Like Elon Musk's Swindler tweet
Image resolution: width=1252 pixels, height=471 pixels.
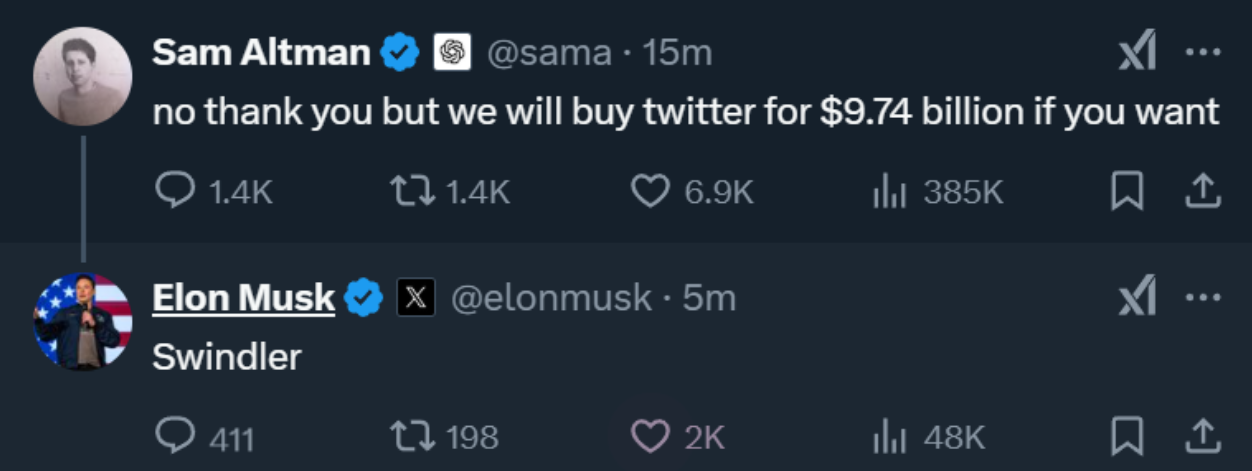(x=650, y=435)
